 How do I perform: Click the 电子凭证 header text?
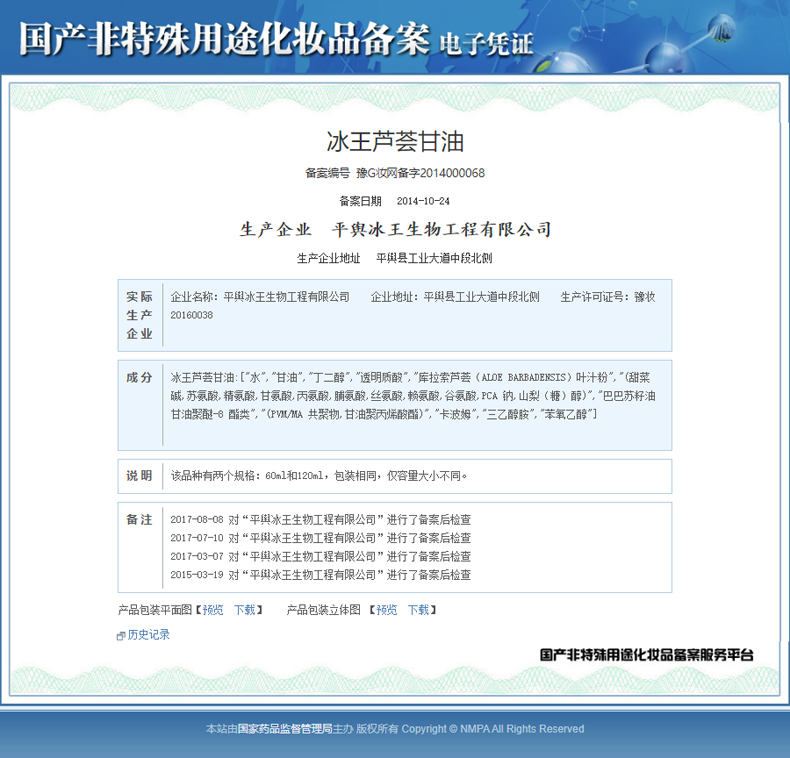(x=486, y=44)
